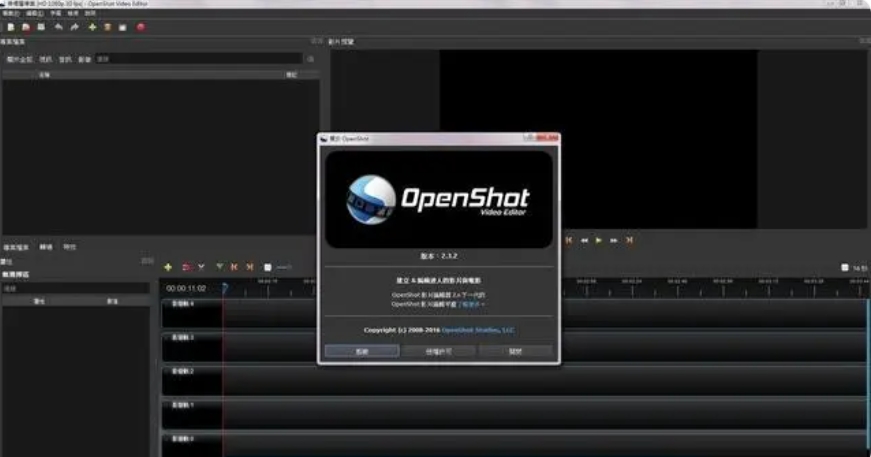Jump to the previous marker icon
Screen dimensions: 871x457
coord(234,268)
